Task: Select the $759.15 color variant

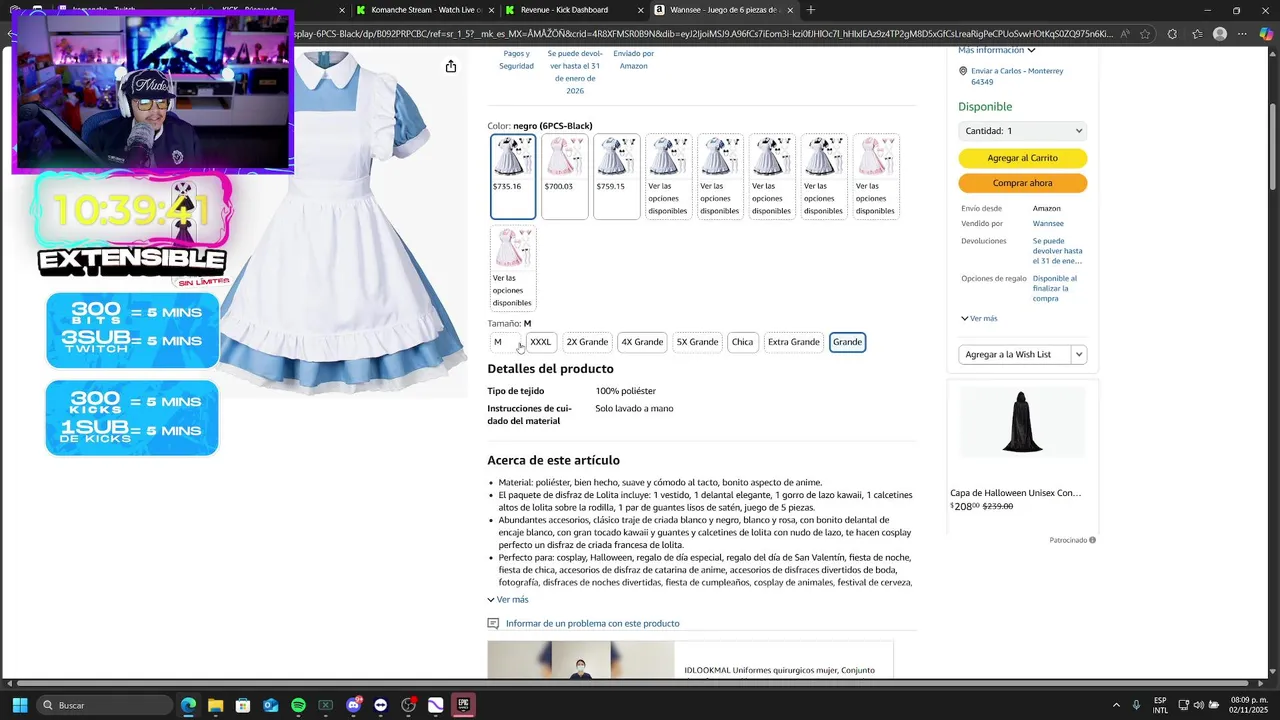Action: pyautogui.click(x=617, y=176)
